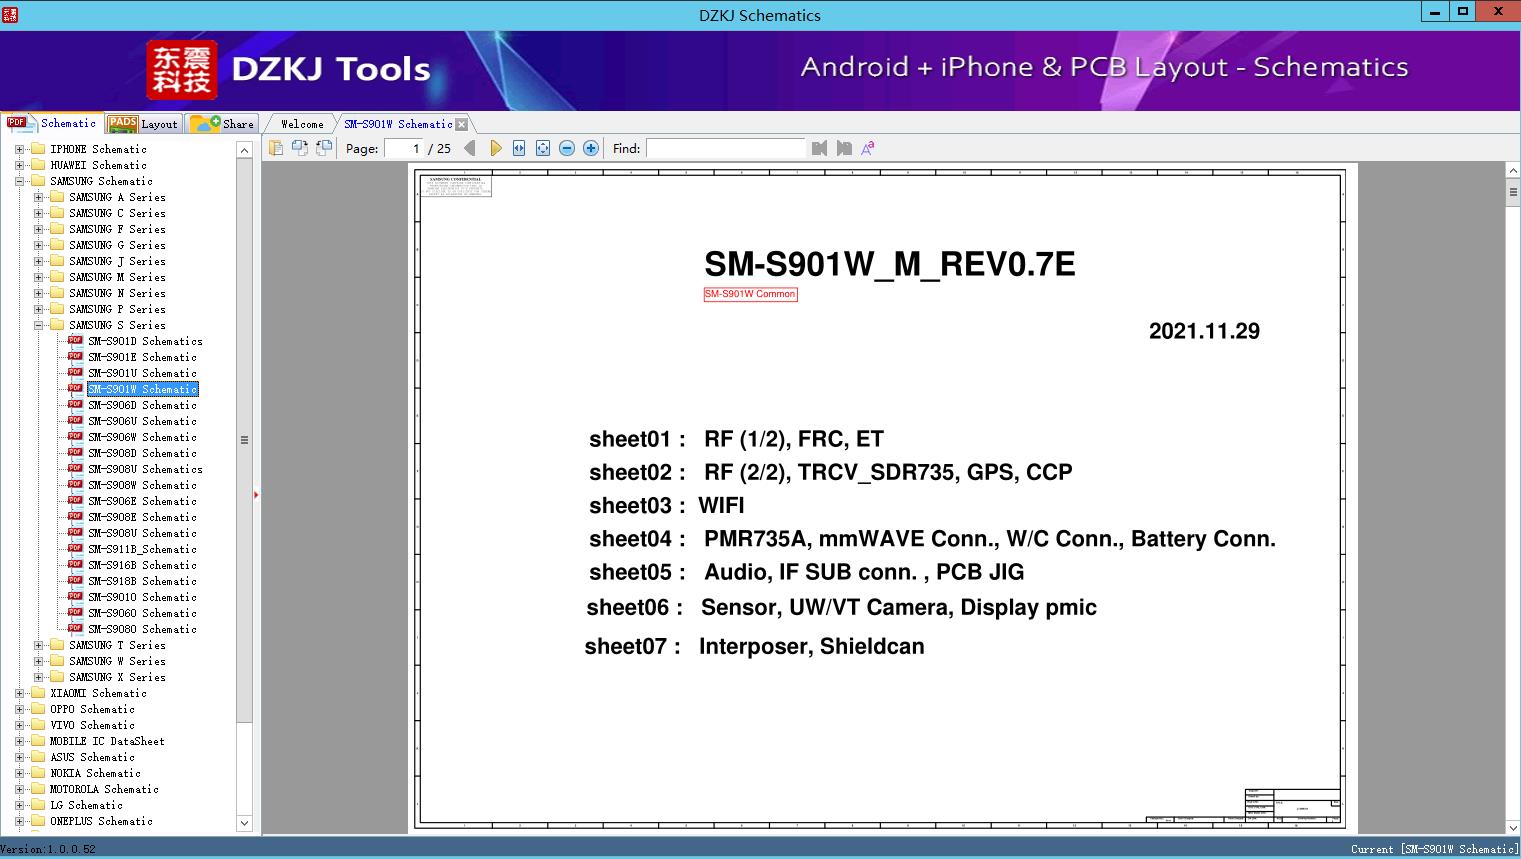
Task: Switch to the PADS Layout tab
Action: [143, 124]
